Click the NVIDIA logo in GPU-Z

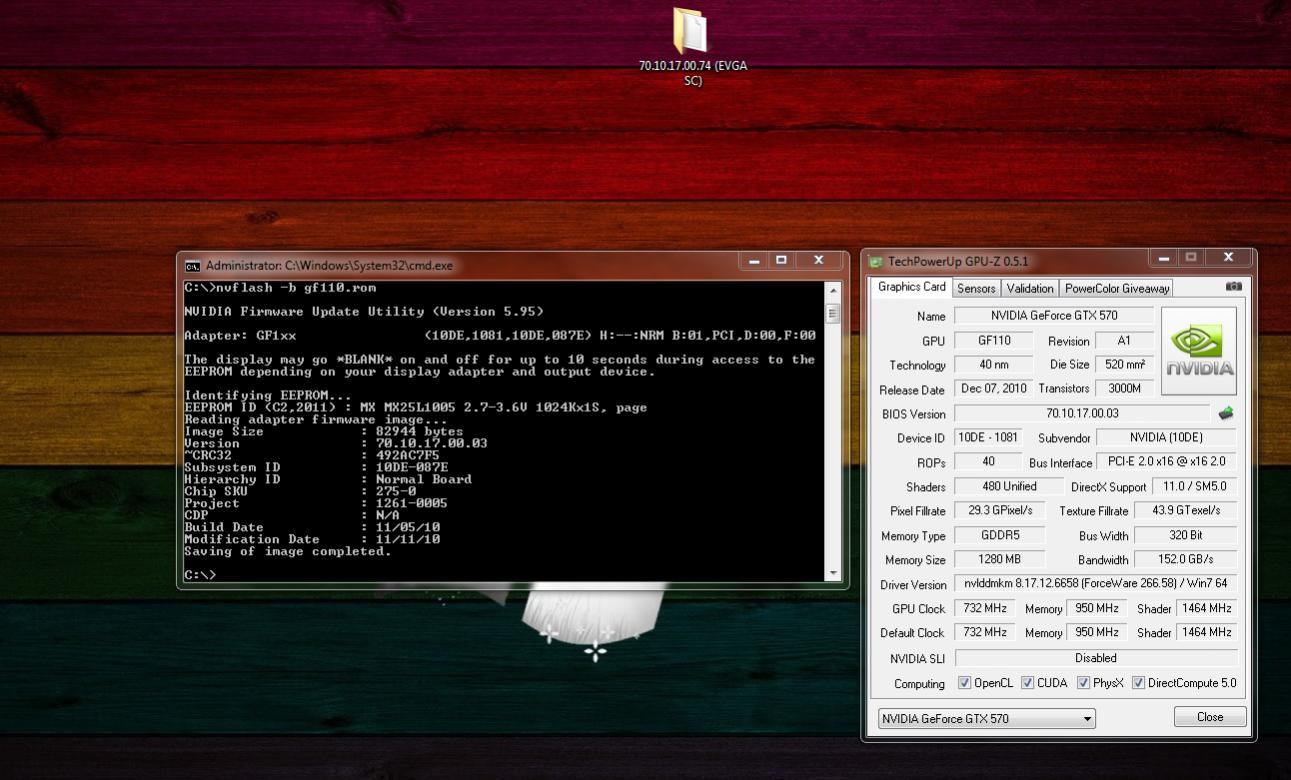(x=1199, y=352)
